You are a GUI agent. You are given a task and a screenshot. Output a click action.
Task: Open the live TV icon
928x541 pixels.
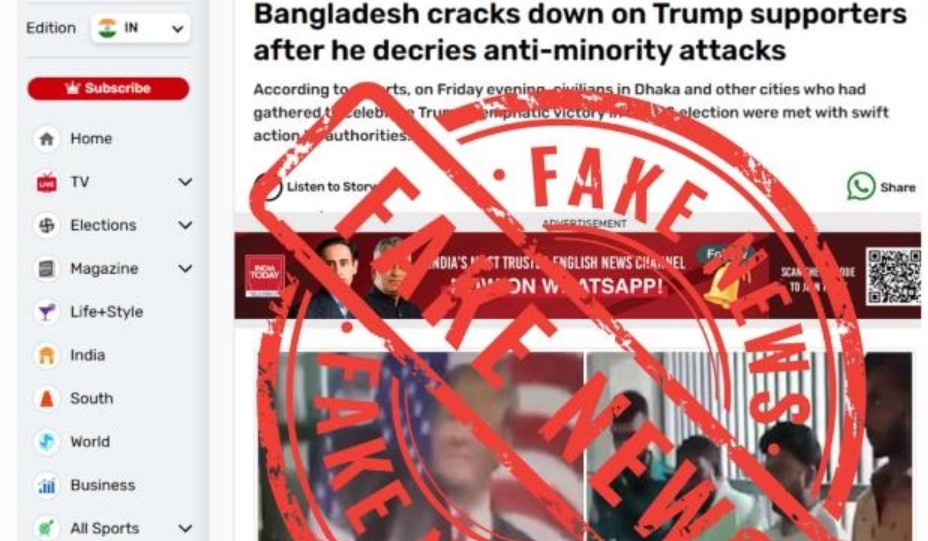[46, 182]
